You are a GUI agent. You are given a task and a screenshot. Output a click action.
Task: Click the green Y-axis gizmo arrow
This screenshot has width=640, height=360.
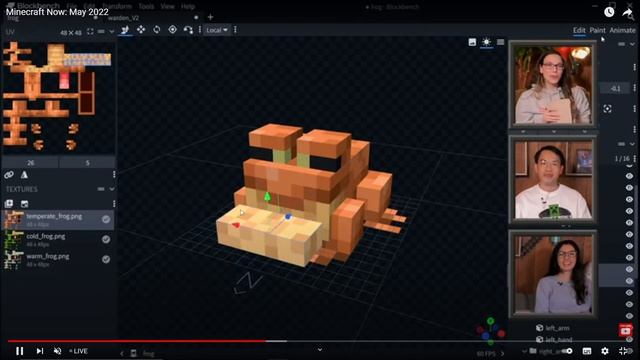267,196
